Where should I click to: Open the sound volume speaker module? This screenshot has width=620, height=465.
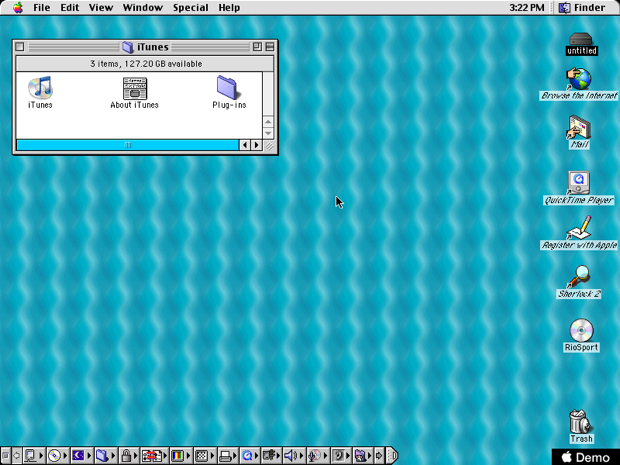(x=294, y=456)
